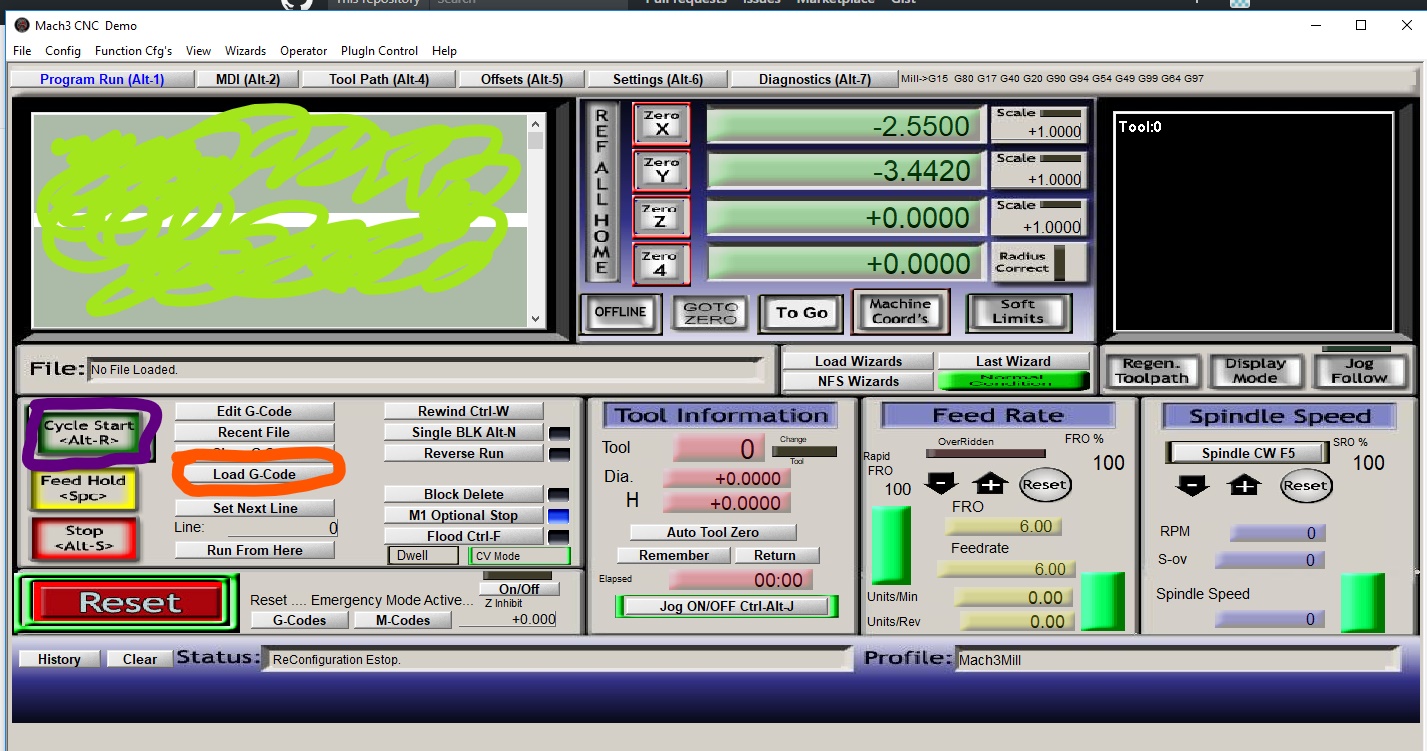Click the Zero Z button
The image size is (1427, 751).
coord(661,216)
